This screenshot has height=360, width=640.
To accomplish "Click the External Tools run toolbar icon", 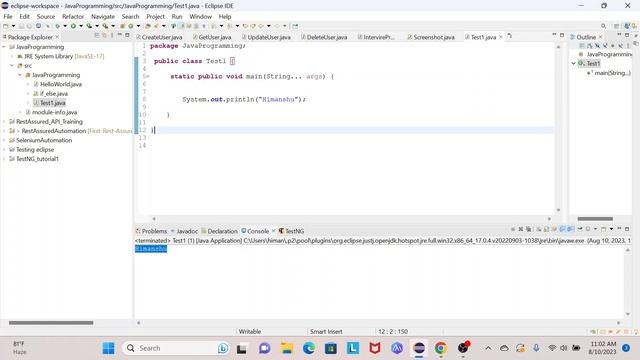I will 105,26.
